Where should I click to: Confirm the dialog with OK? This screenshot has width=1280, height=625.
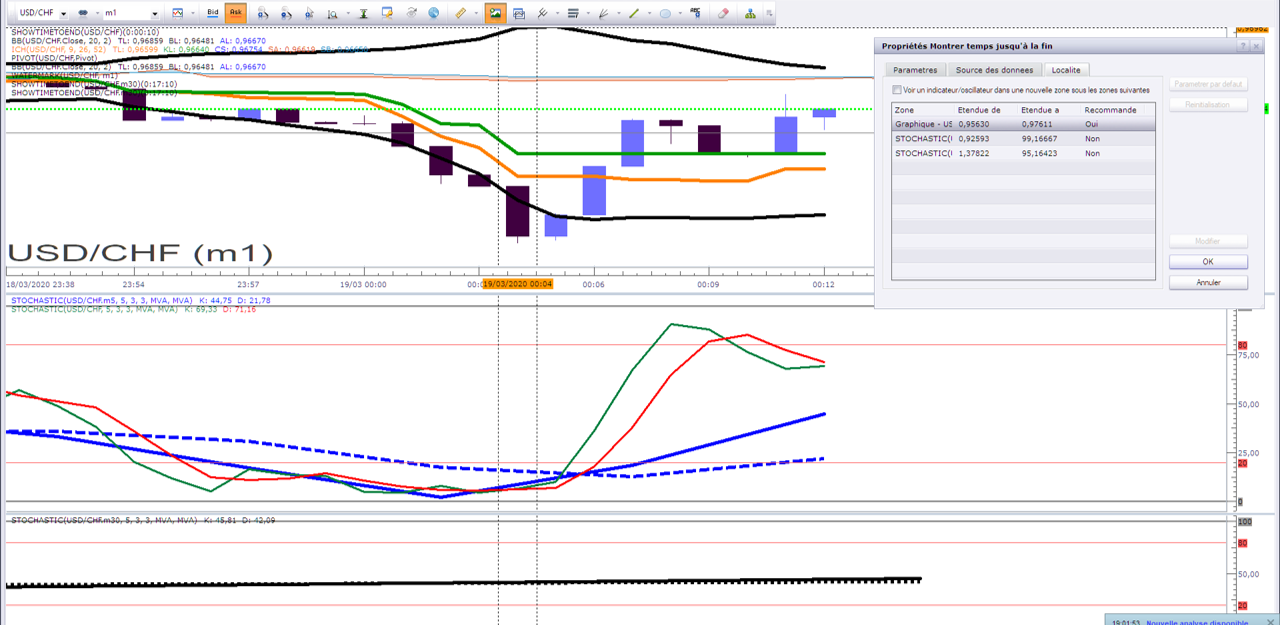coord(1208,262)
